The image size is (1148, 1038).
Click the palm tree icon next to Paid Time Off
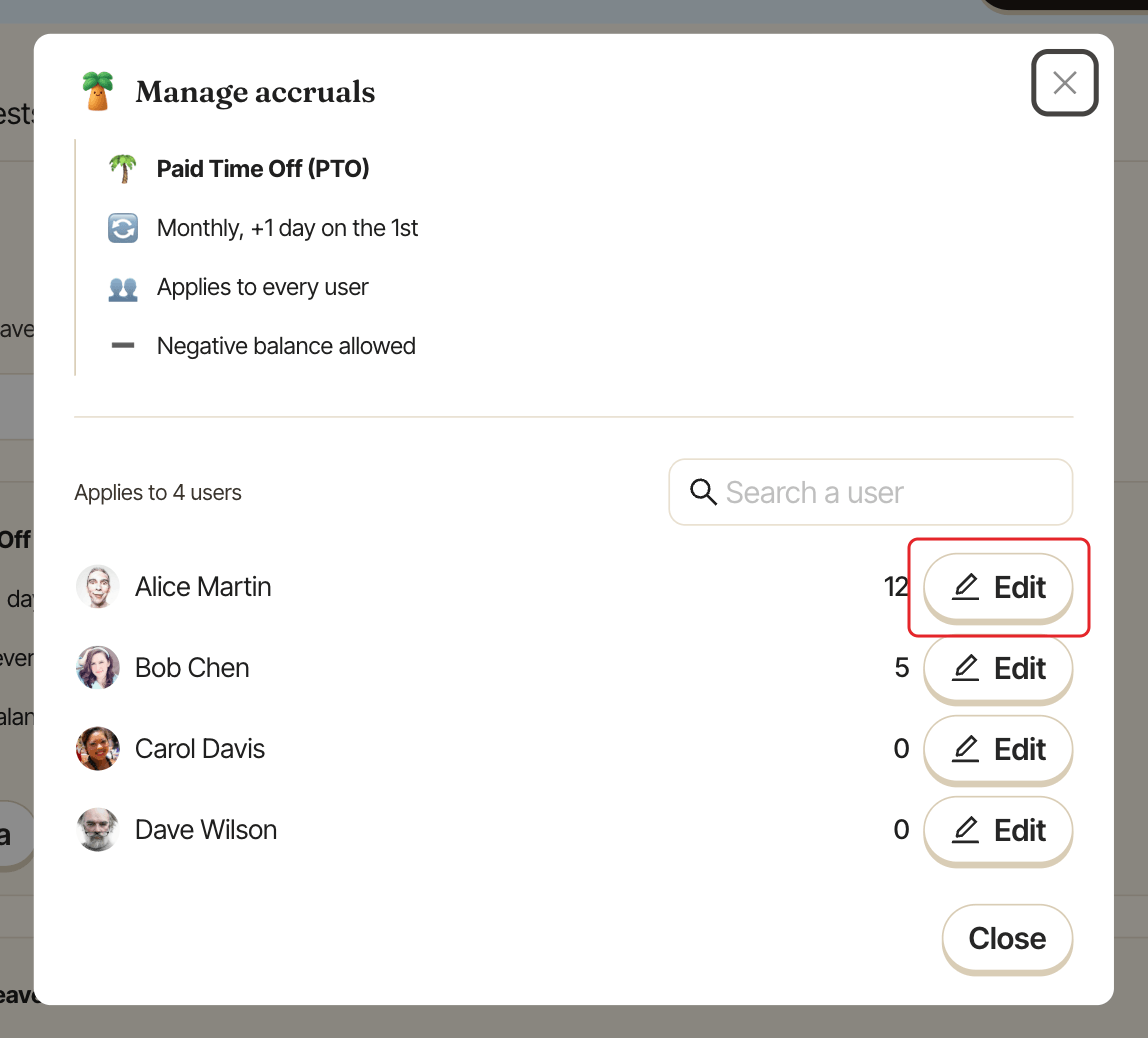(123, 168)
